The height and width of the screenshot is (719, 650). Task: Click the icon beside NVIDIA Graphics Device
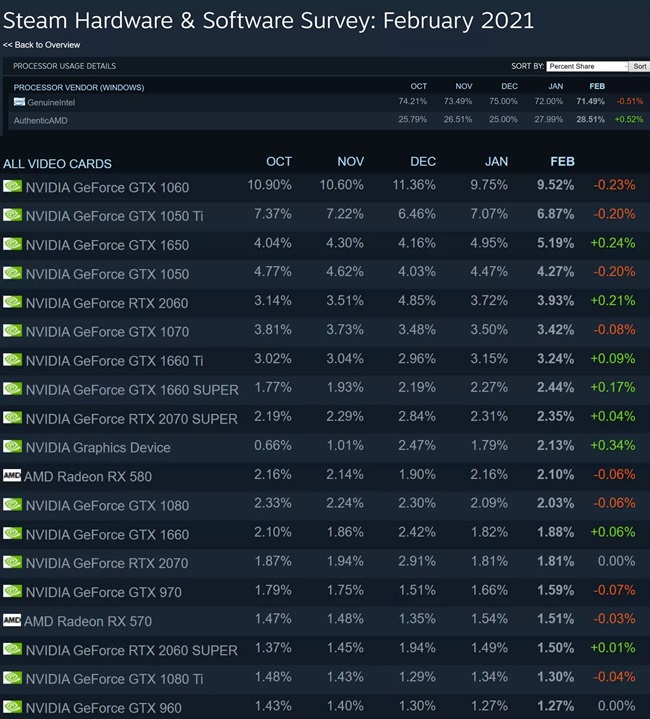click(12, 447)
